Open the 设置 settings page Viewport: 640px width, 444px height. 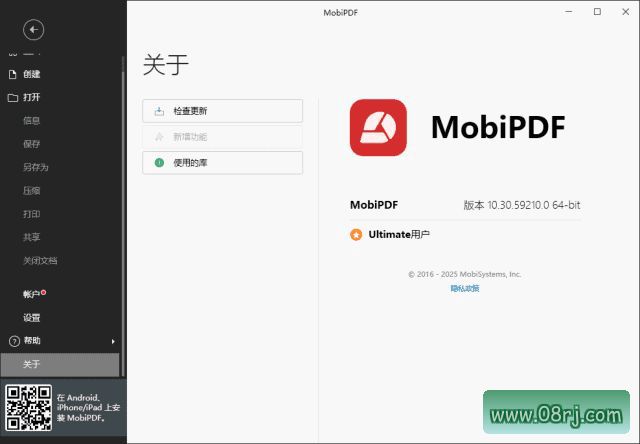[32, 318]
